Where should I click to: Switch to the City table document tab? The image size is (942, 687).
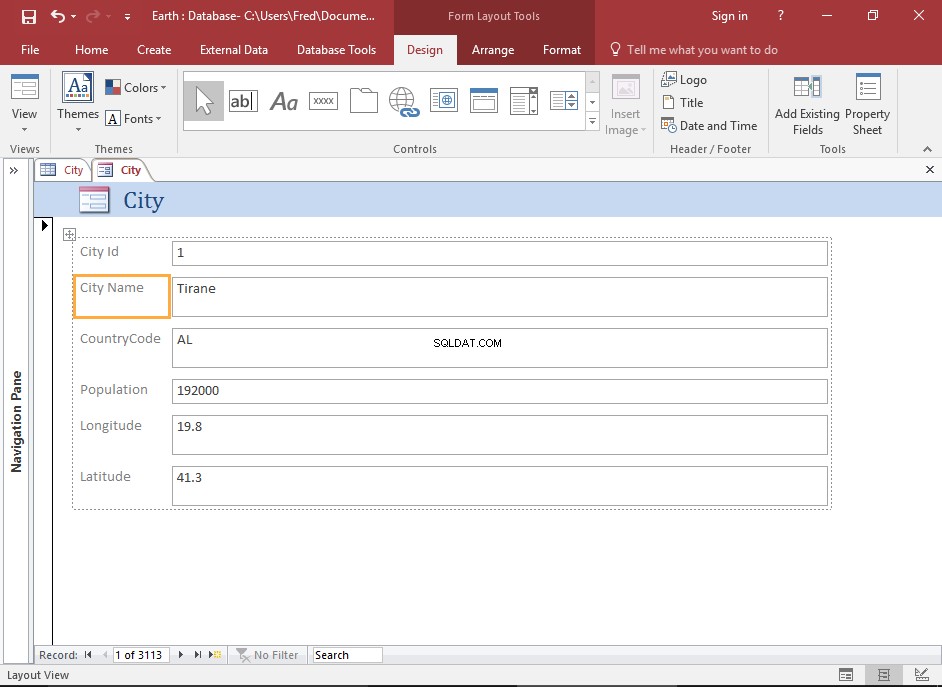[62, 170]
